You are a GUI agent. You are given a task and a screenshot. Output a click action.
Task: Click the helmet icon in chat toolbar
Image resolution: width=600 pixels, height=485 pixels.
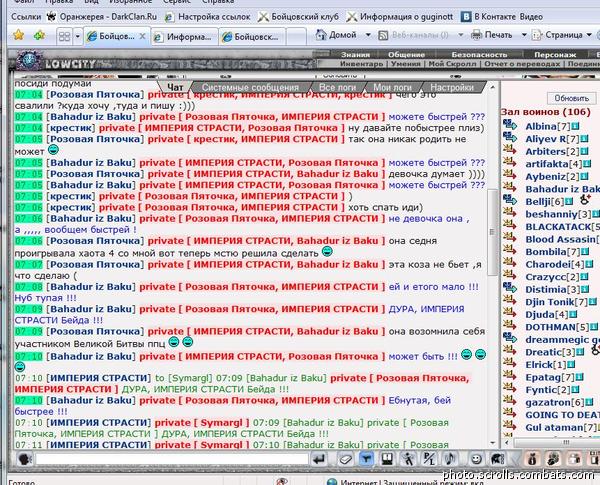tap(497, 459)
